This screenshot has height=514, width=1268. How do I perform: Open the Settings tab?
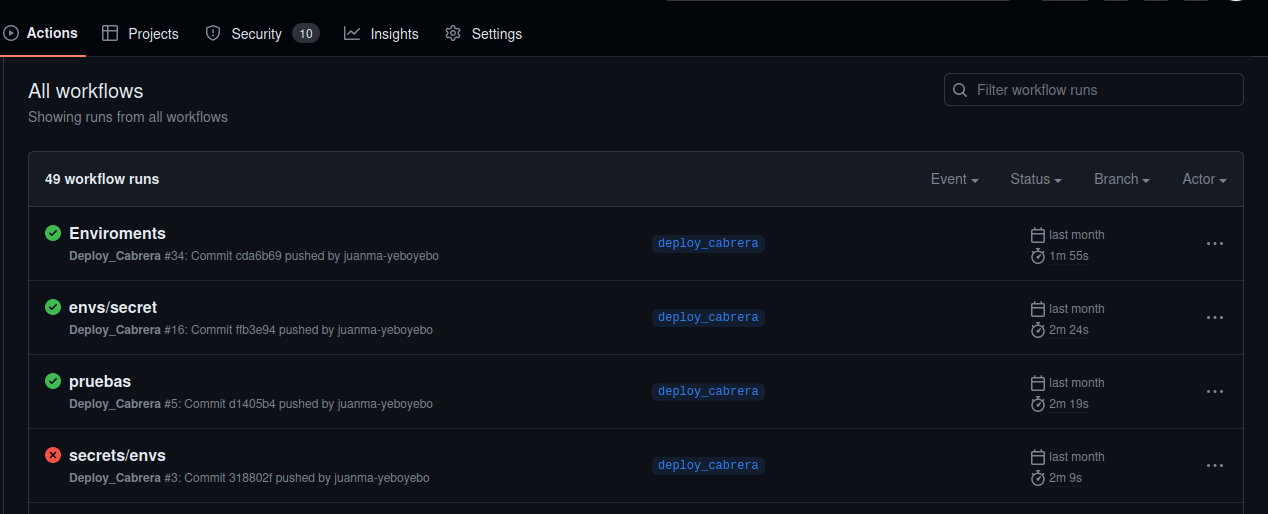[484, 33]
